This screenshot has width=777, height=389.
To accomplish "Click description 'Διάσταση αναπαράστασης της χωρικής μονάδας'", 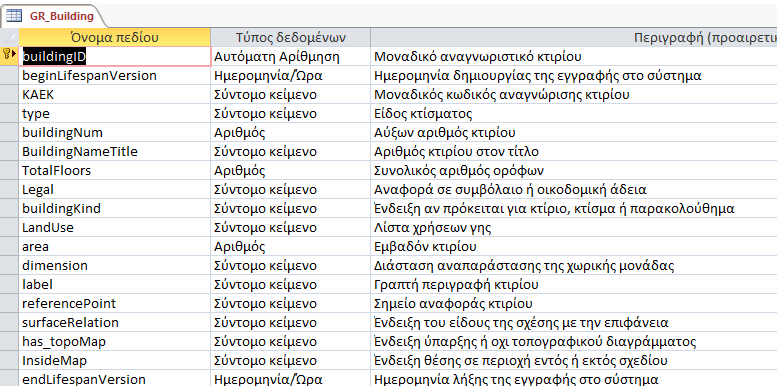I will pyautogui.click(x=524, y=265).
